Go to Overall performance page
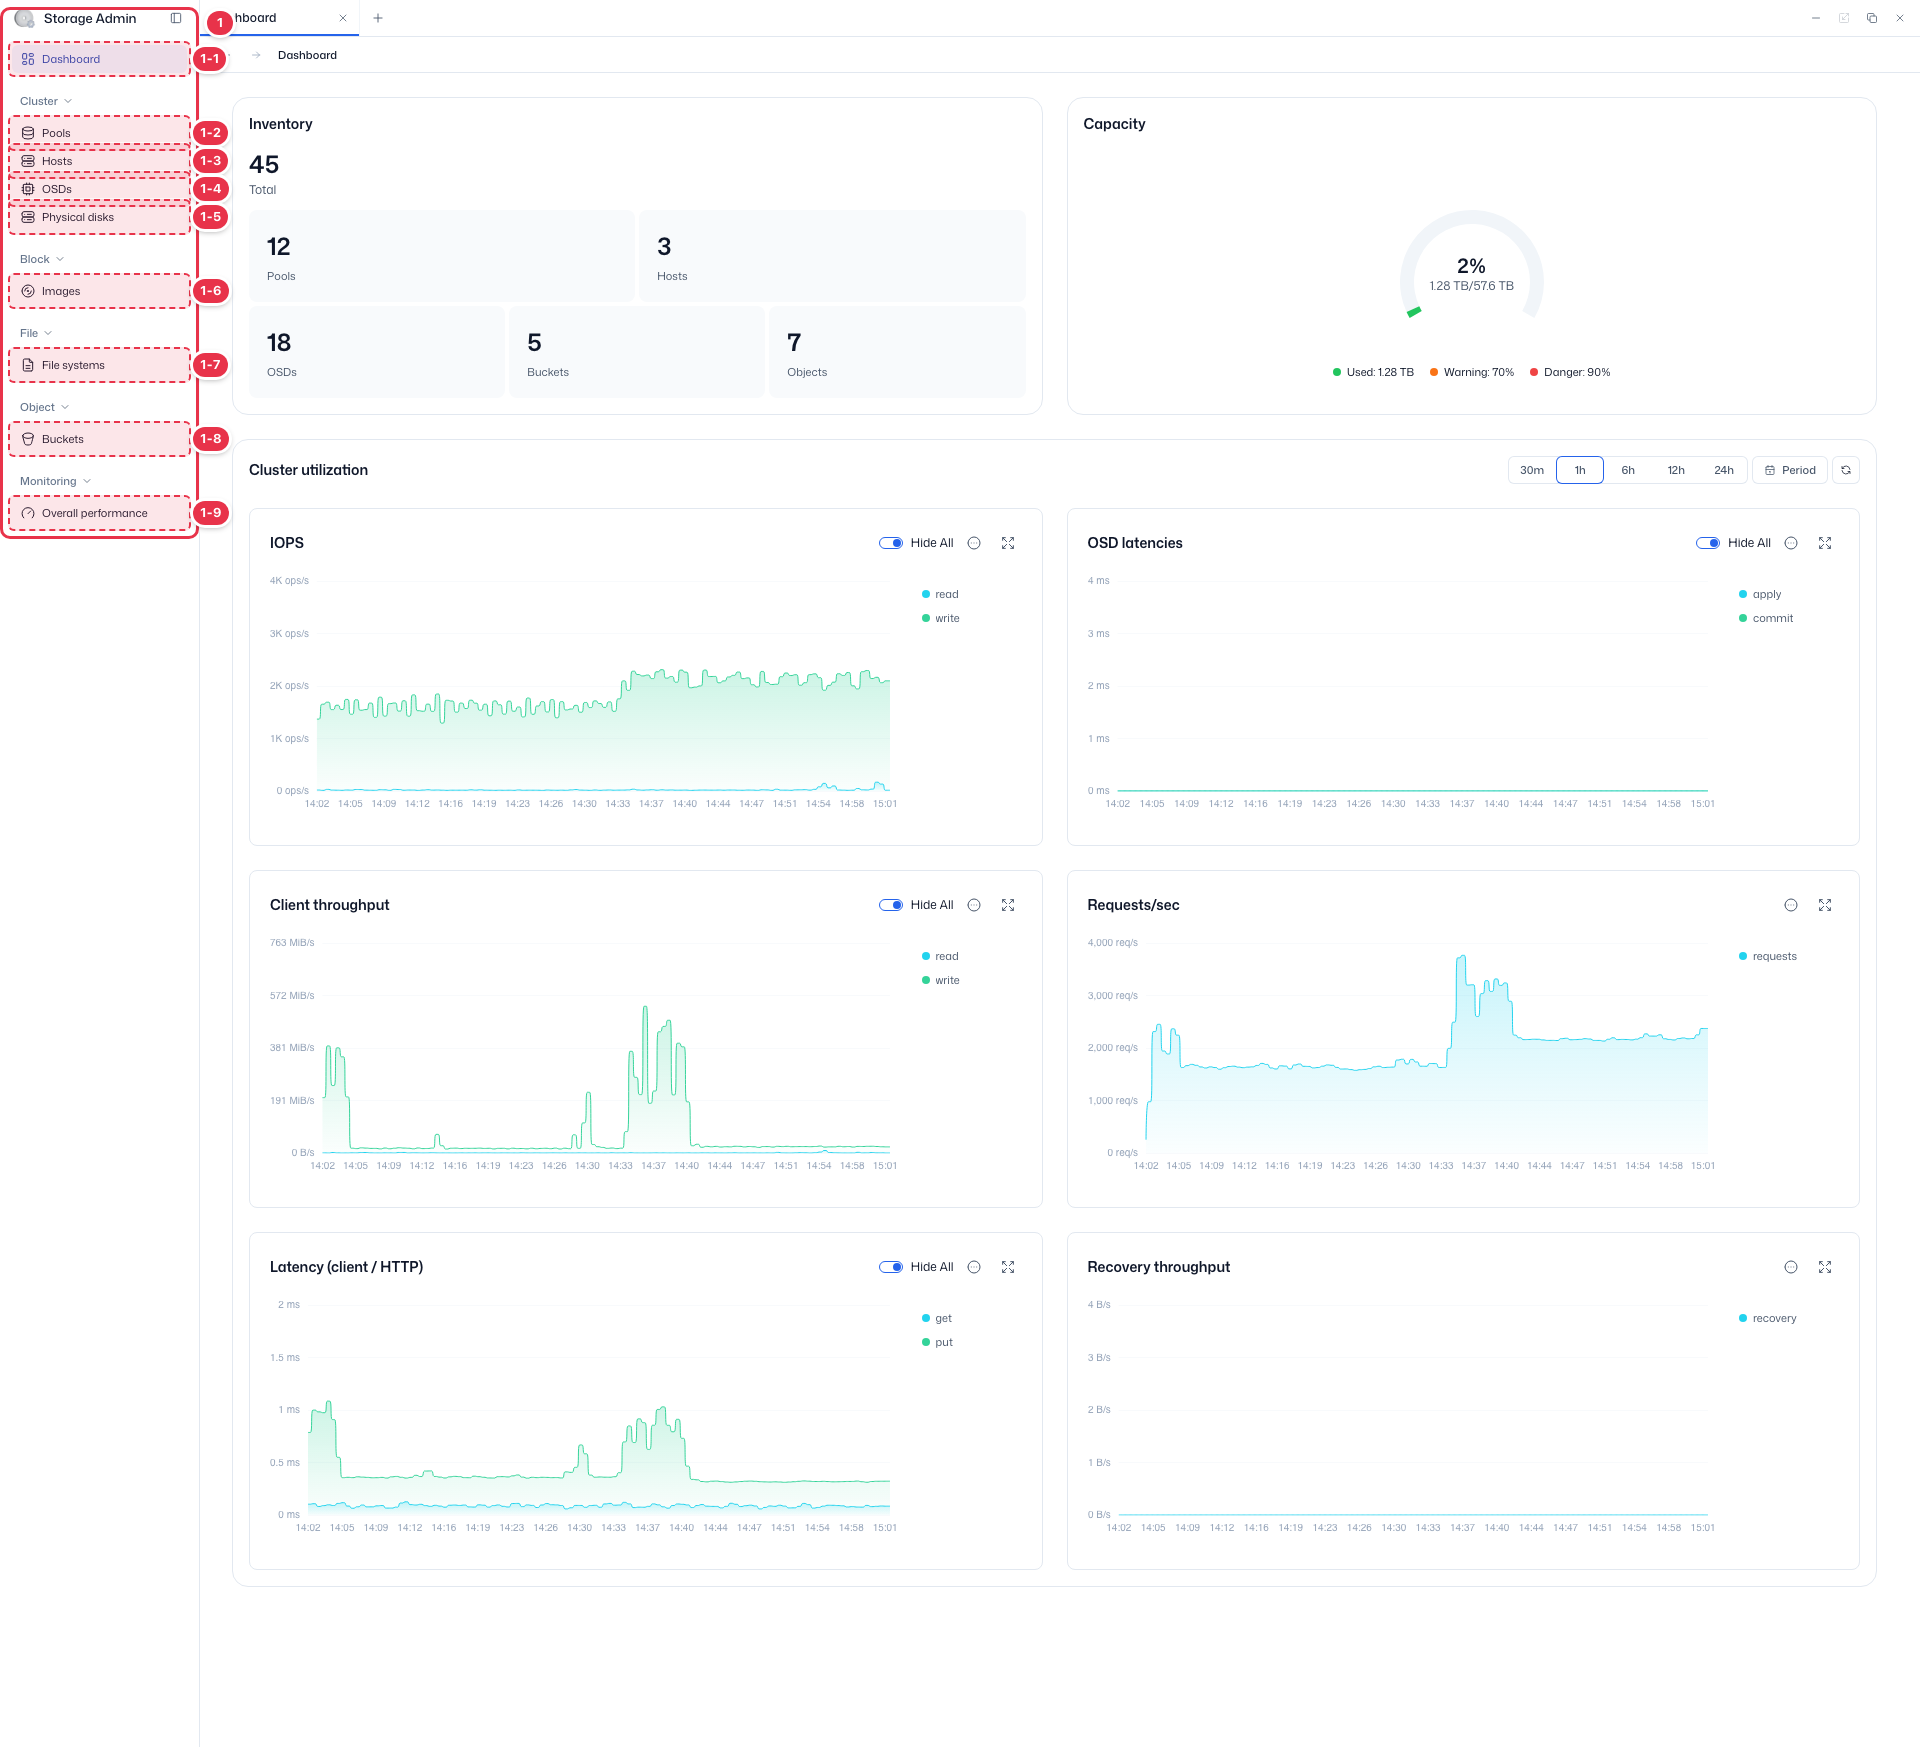The image size is (1920, 1747). click(99, 513)
